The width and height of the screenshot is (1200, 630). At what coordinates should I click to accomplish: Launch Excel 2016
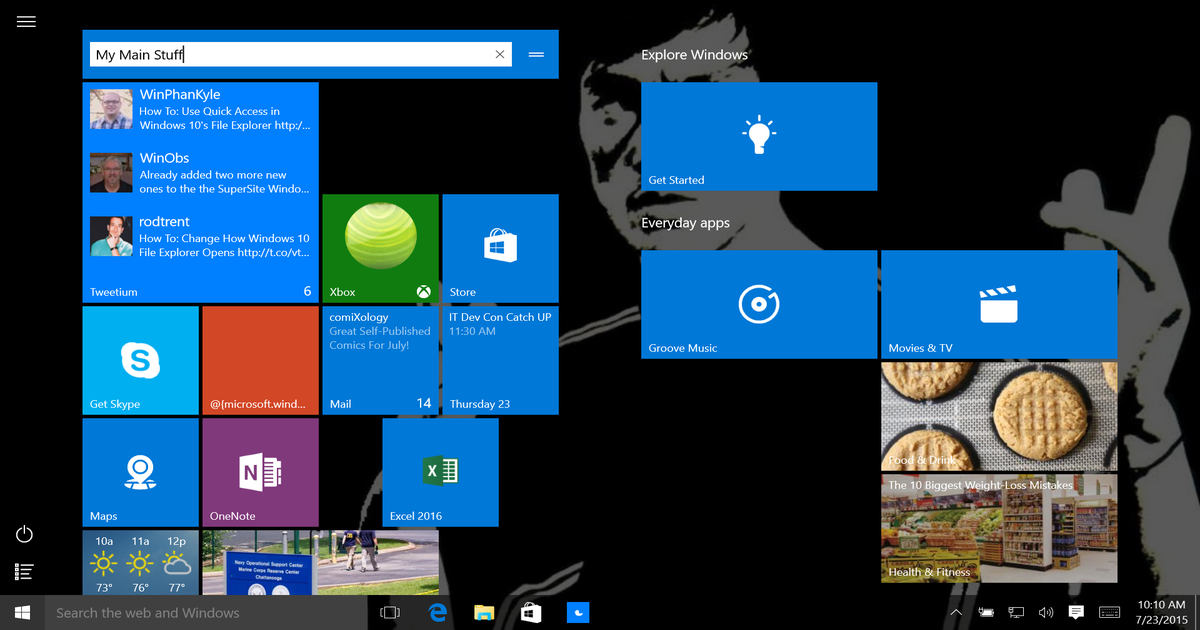pyautogui.click(x=439, y=471)
